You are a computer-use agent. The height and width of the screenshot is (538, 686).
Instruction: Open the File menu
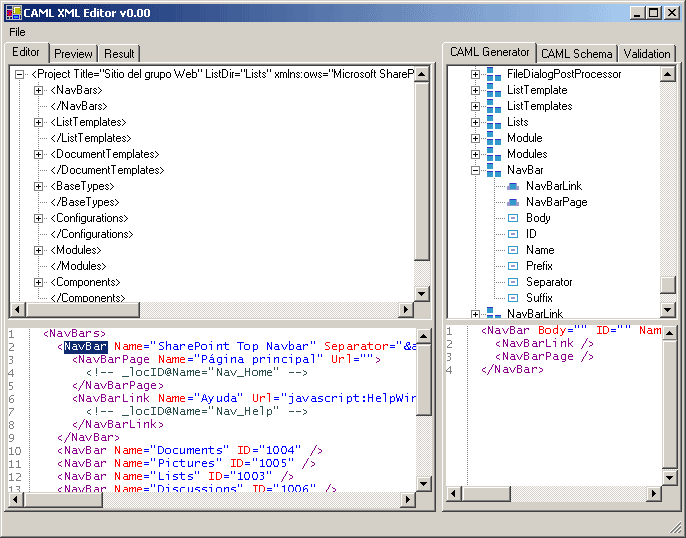tap(18, 32)
